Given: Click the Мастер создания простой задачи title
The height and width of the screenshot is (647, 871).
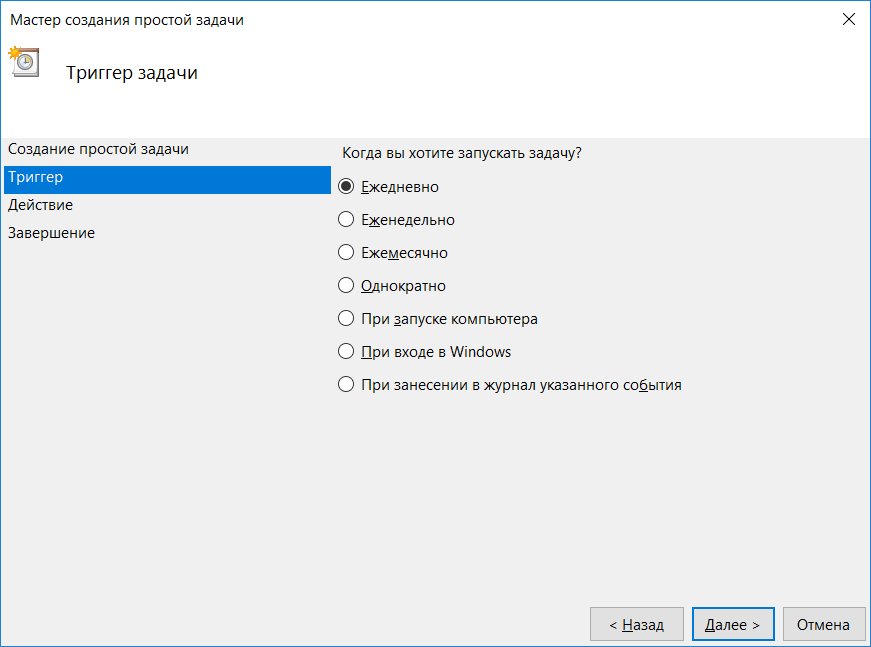Looking at the screenshot, I should click(127, 20).
